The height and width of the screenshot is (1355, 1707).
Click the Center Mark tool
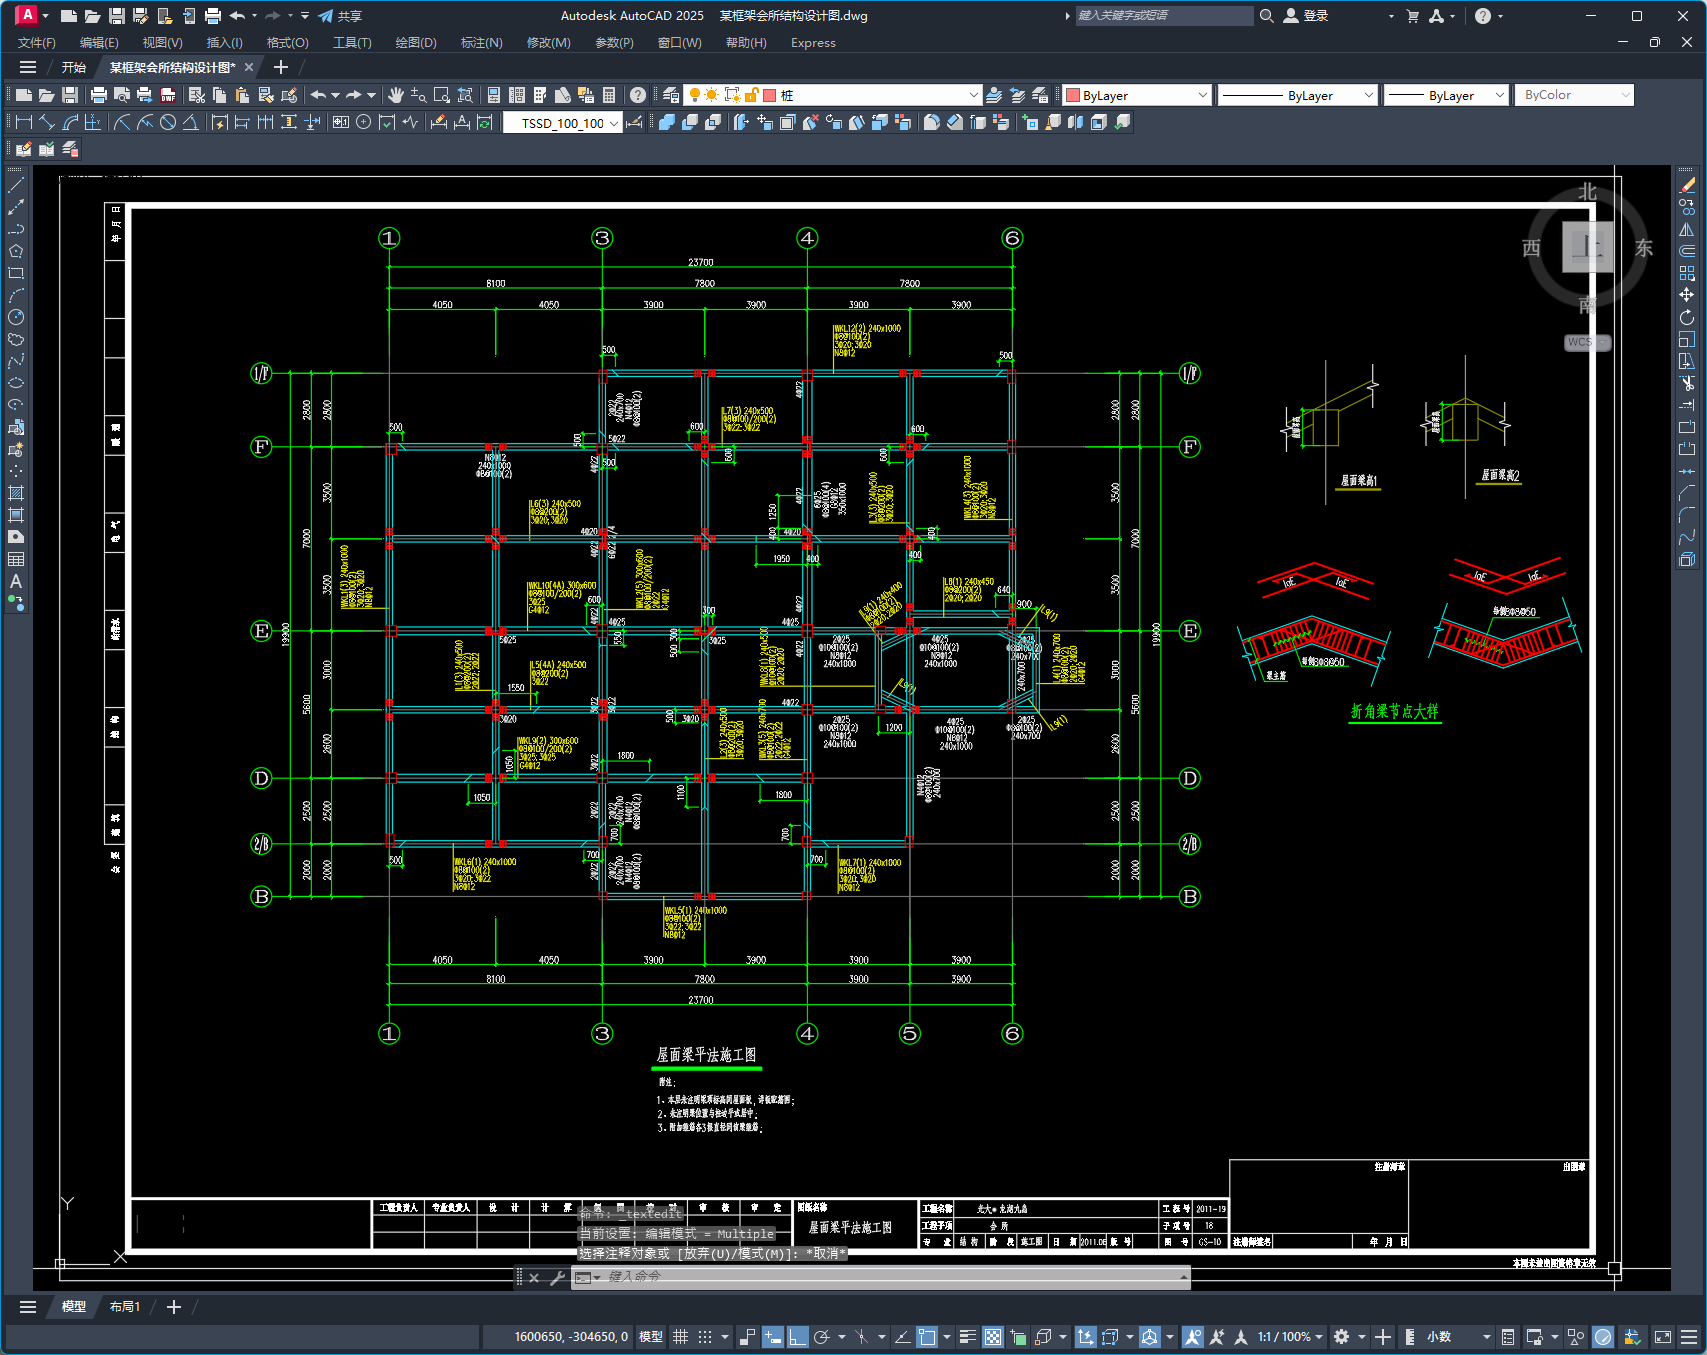pos(363,122)
